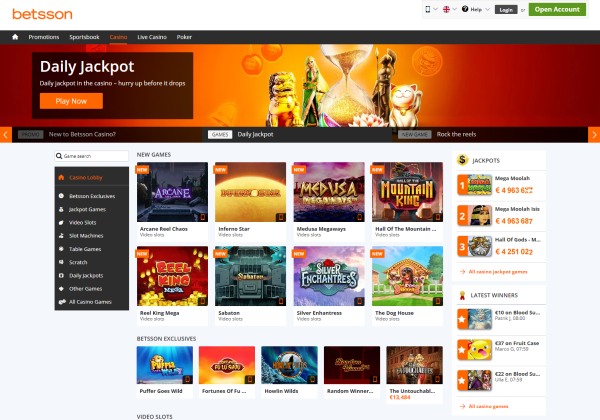Open the Puffer Goes Wild exclusive game
The width and height of the screenshot is (600, 420).
pyautogui.click(x=165, y=365)
